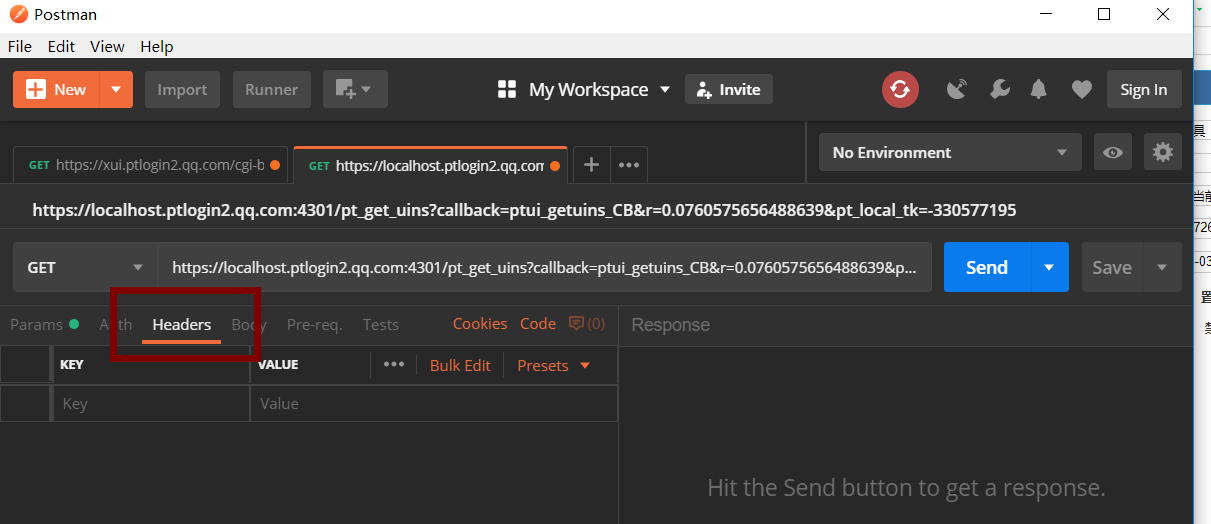Open manage environments gear icon

pos(1162,152)
